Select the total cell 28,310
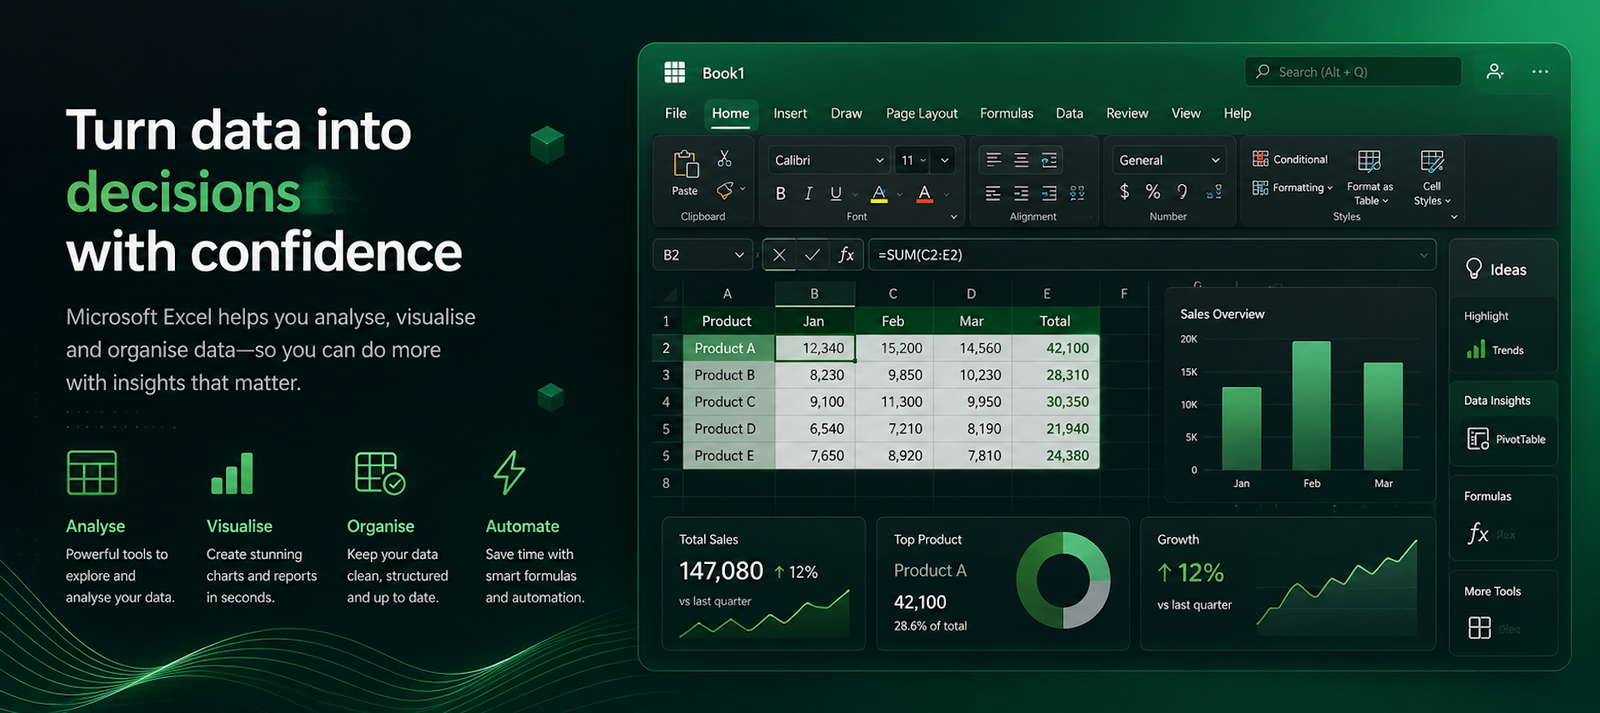This screenshot has width=1600, height=713. [x=1056, y=375]
